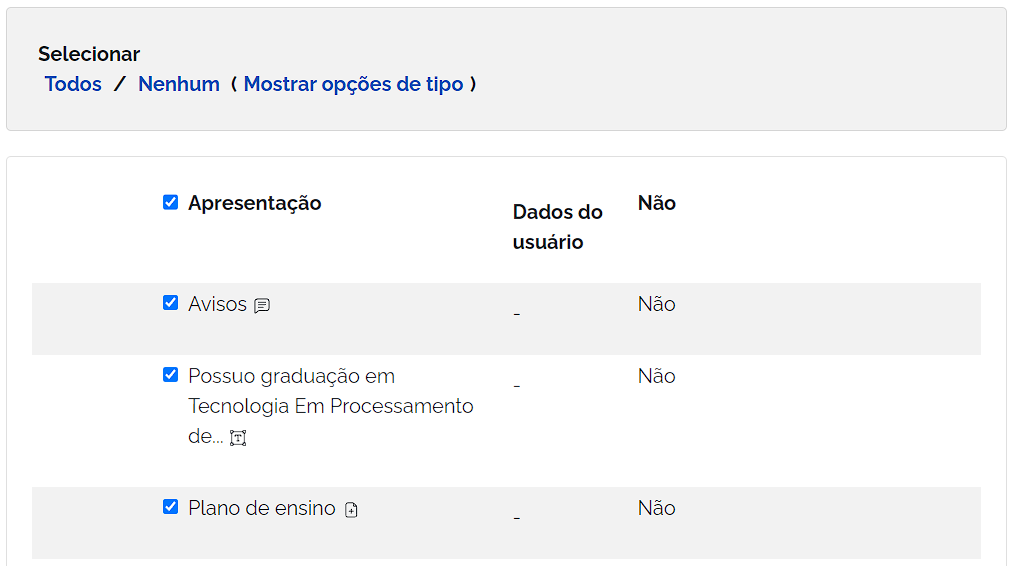Uncheck the Apresentação section checkbox
Screen dimensions: 1021x566
[170, 202]
